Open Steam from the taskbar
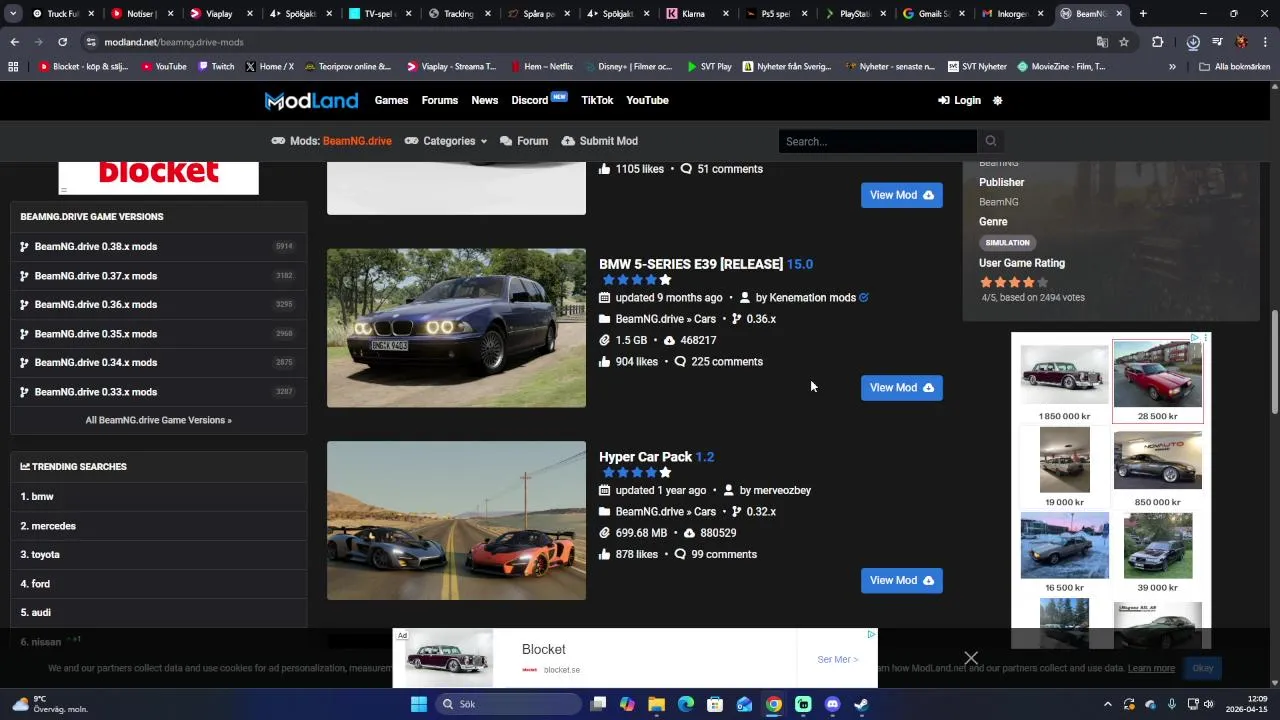The width and height of the screenshot is (1280, 720). (x=861, y=704)
